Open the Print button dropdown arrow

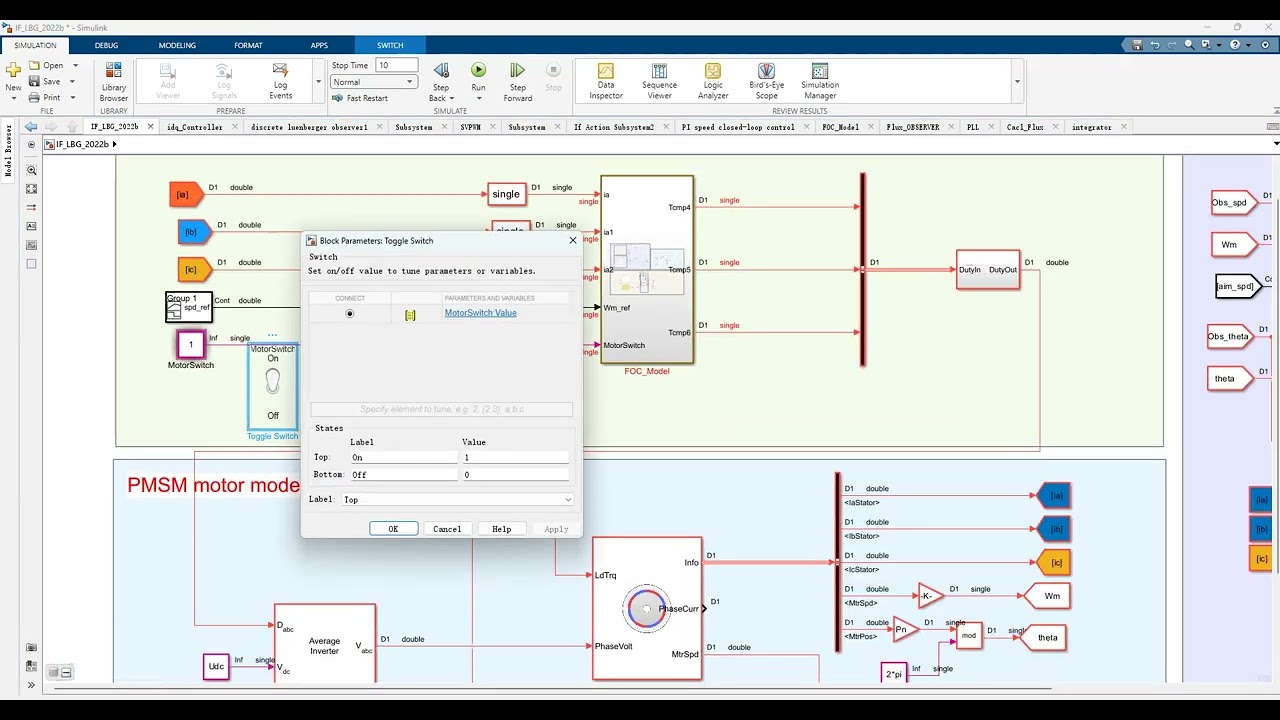click(x=75, y=97)
